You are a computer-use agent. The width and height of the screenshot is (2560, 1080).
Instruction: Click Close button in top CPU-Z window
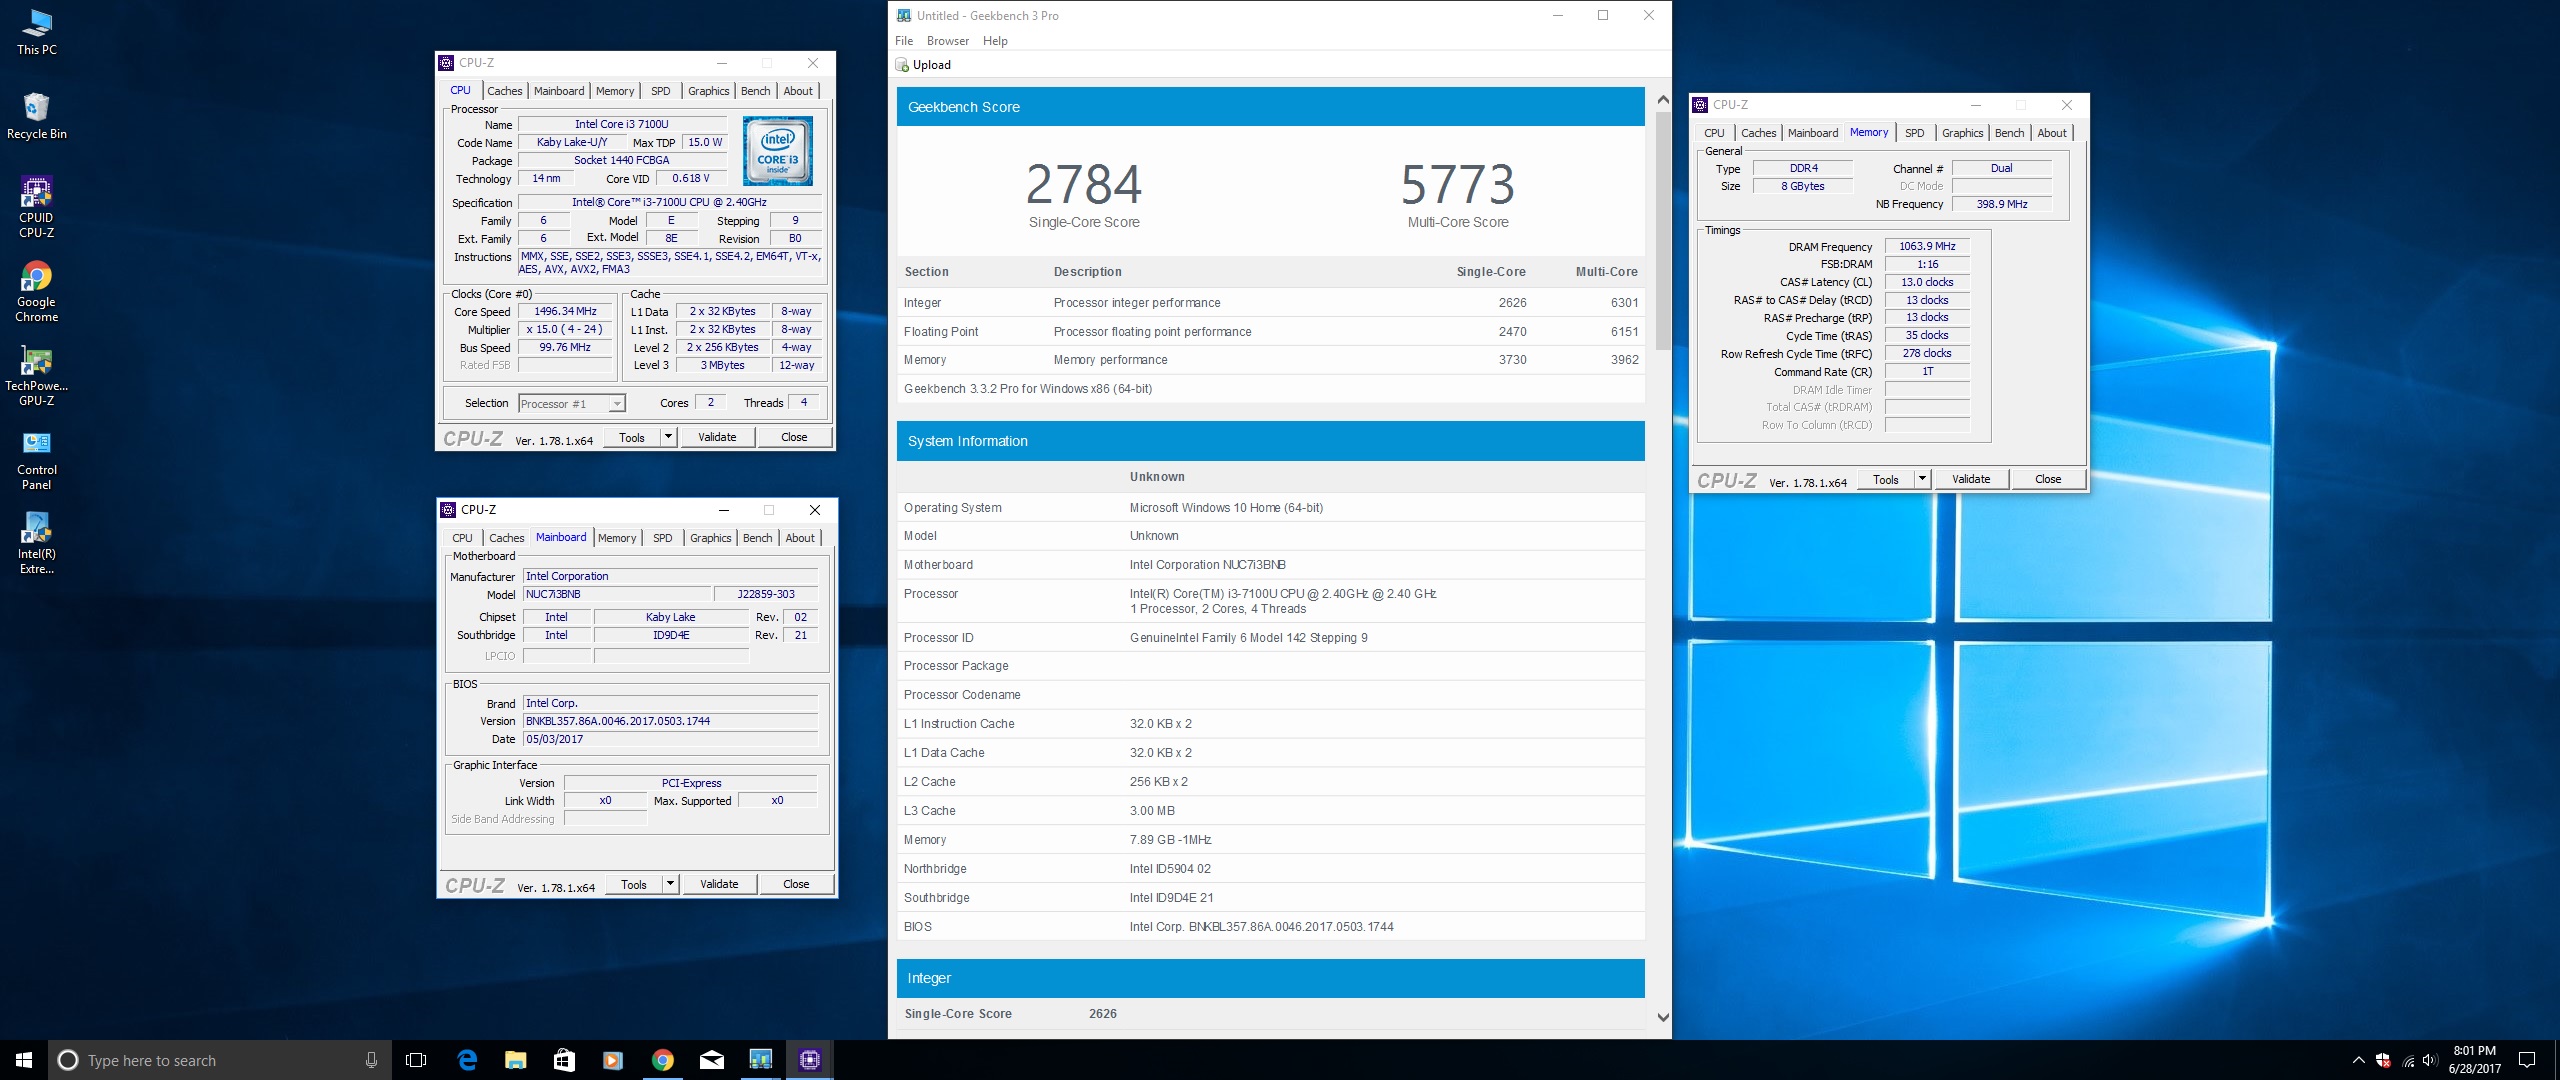[794, 437]
